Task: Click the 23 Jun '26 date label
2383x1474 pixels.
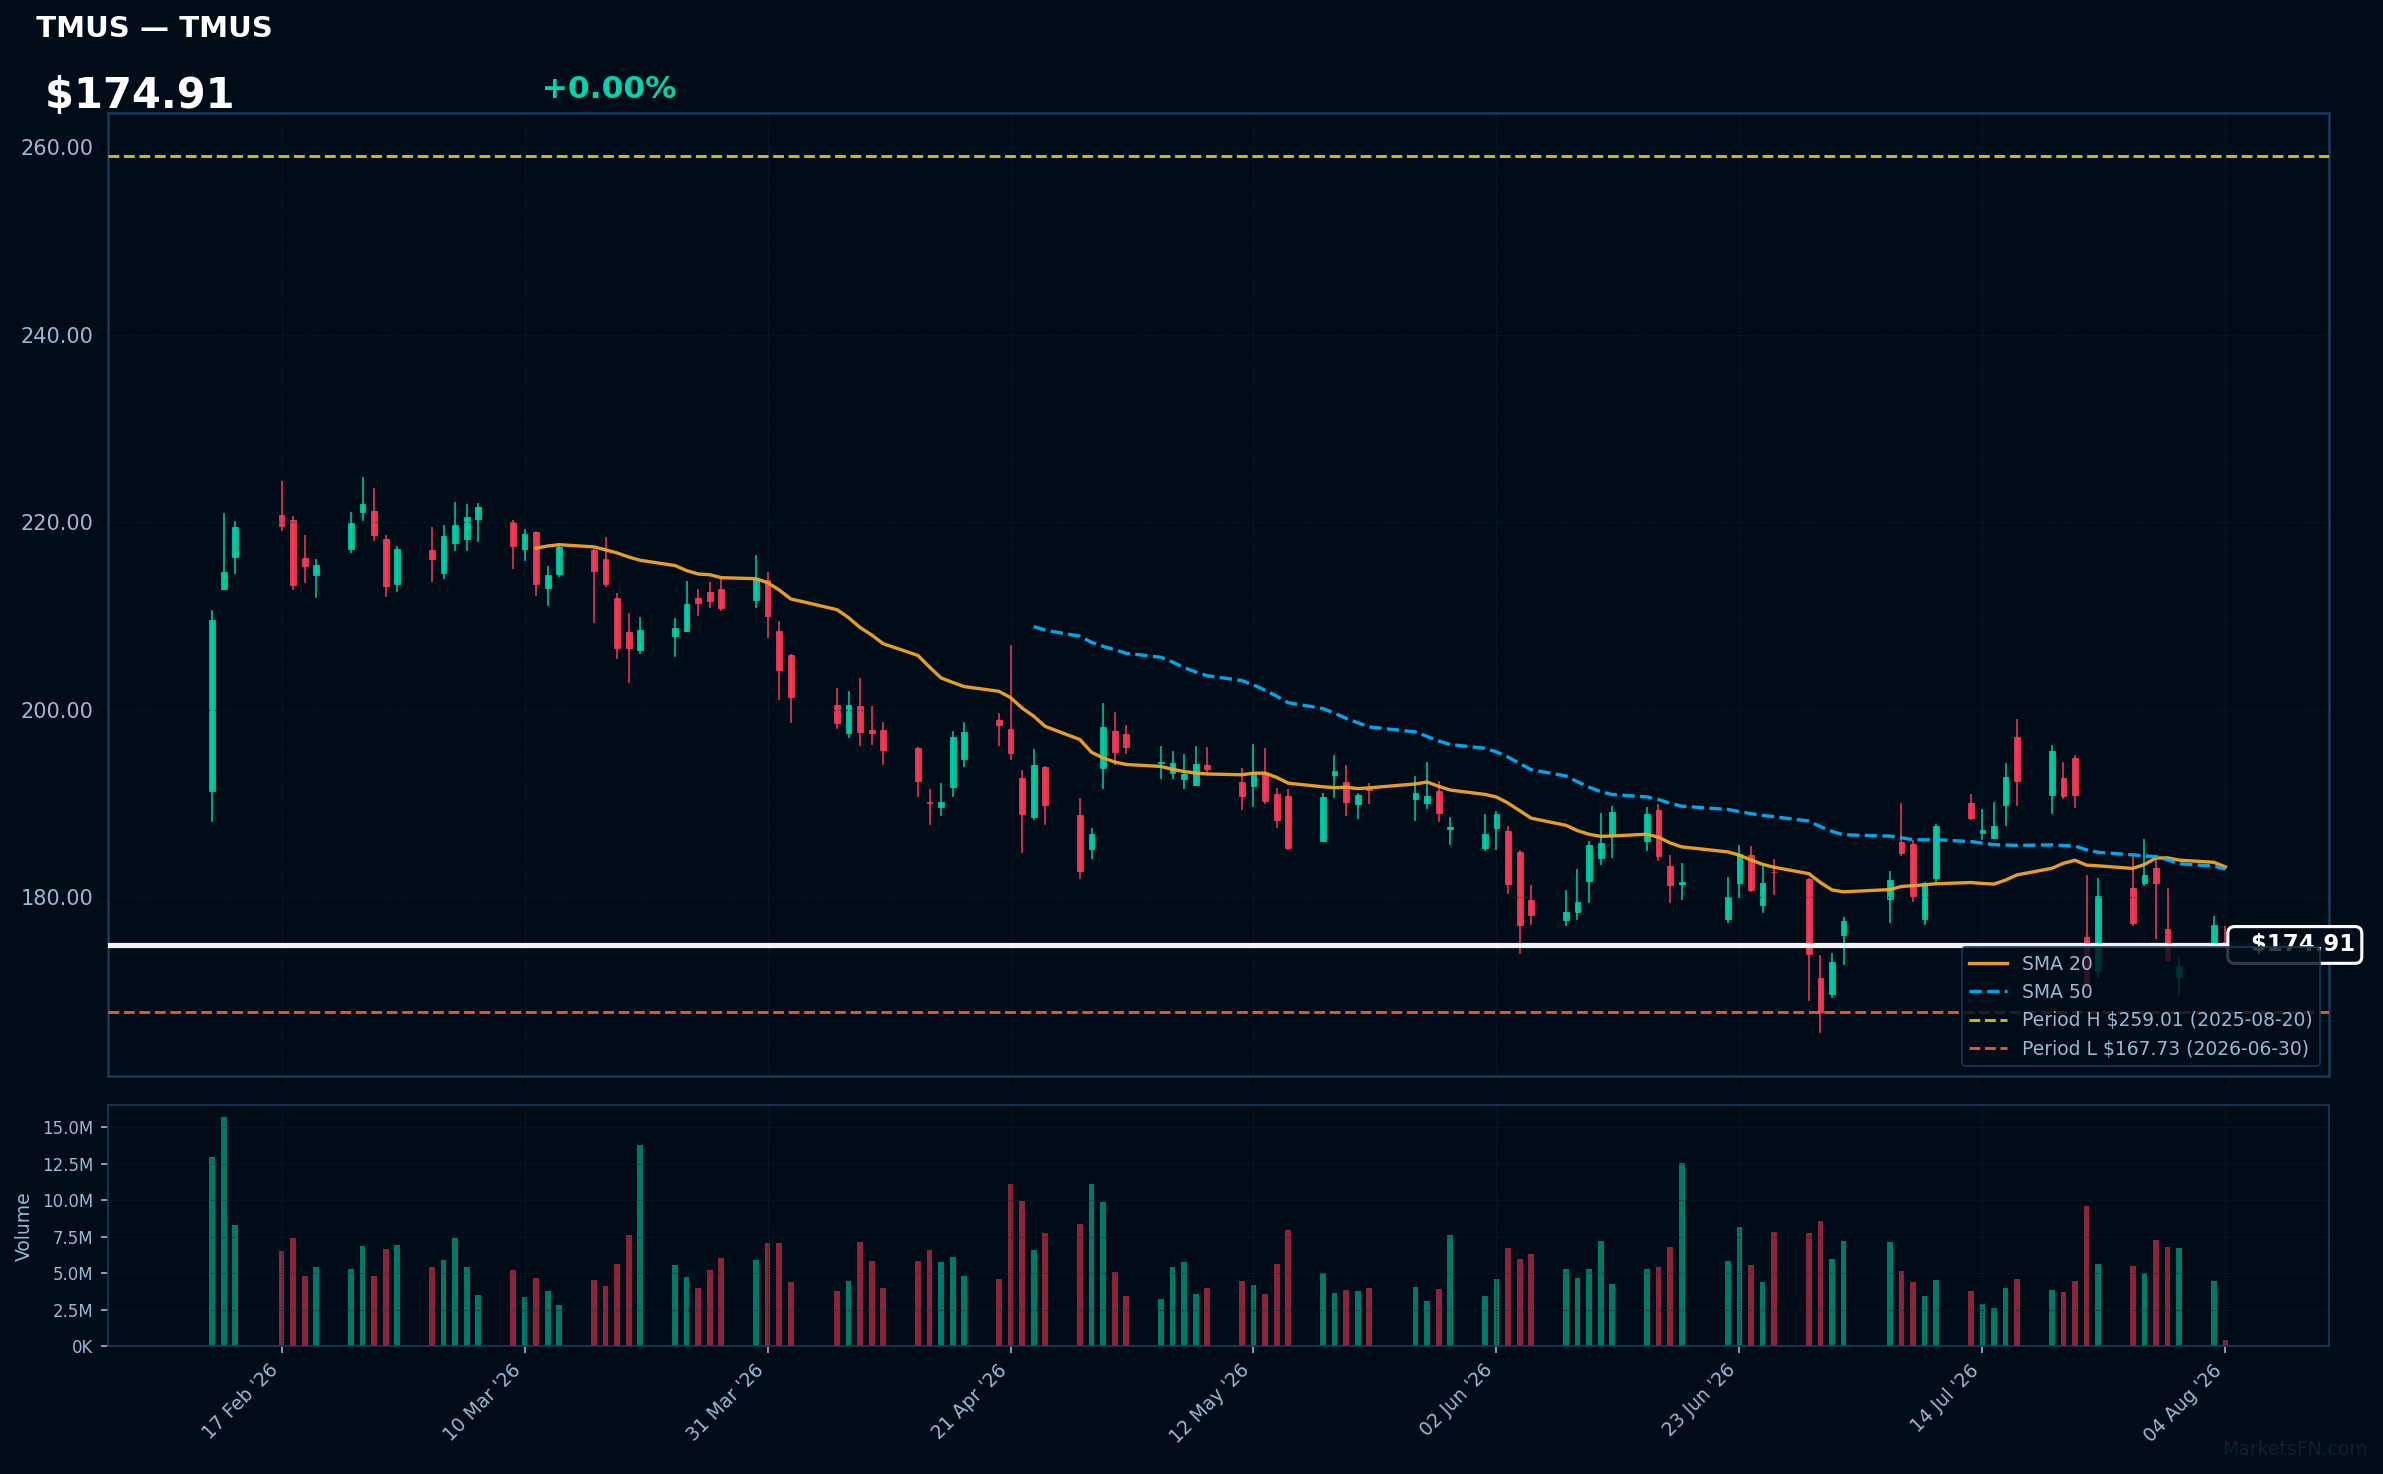Action: [x=1698, y=1400]
